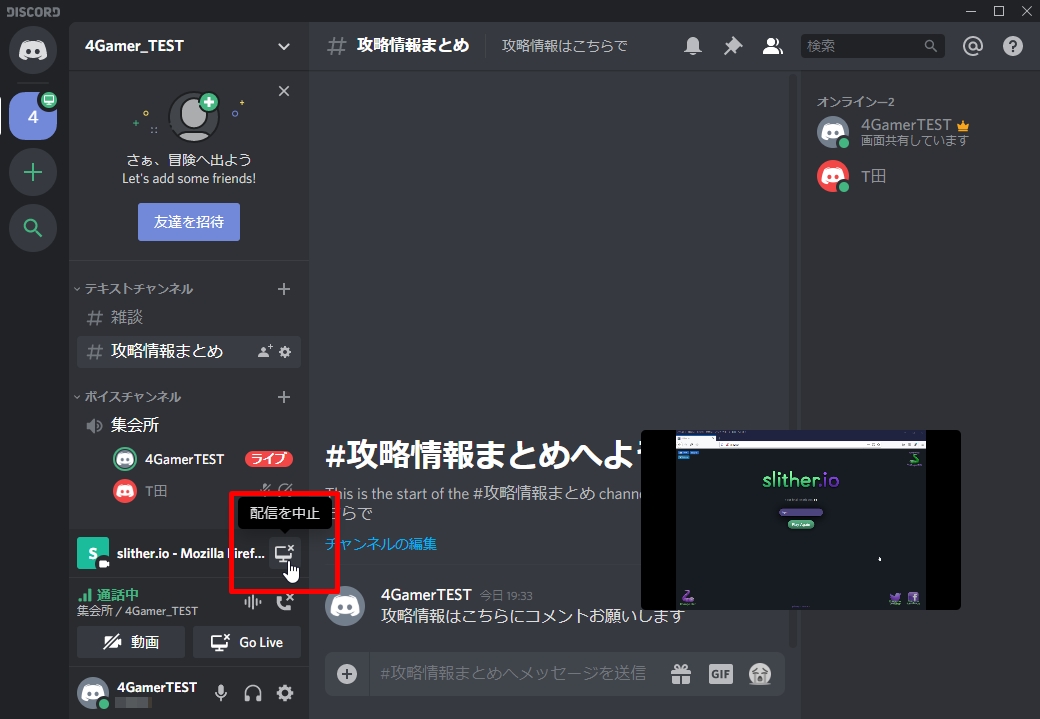Click the message text 攻略情報はこちらにコメントお願いします

(x=532, y=616)
